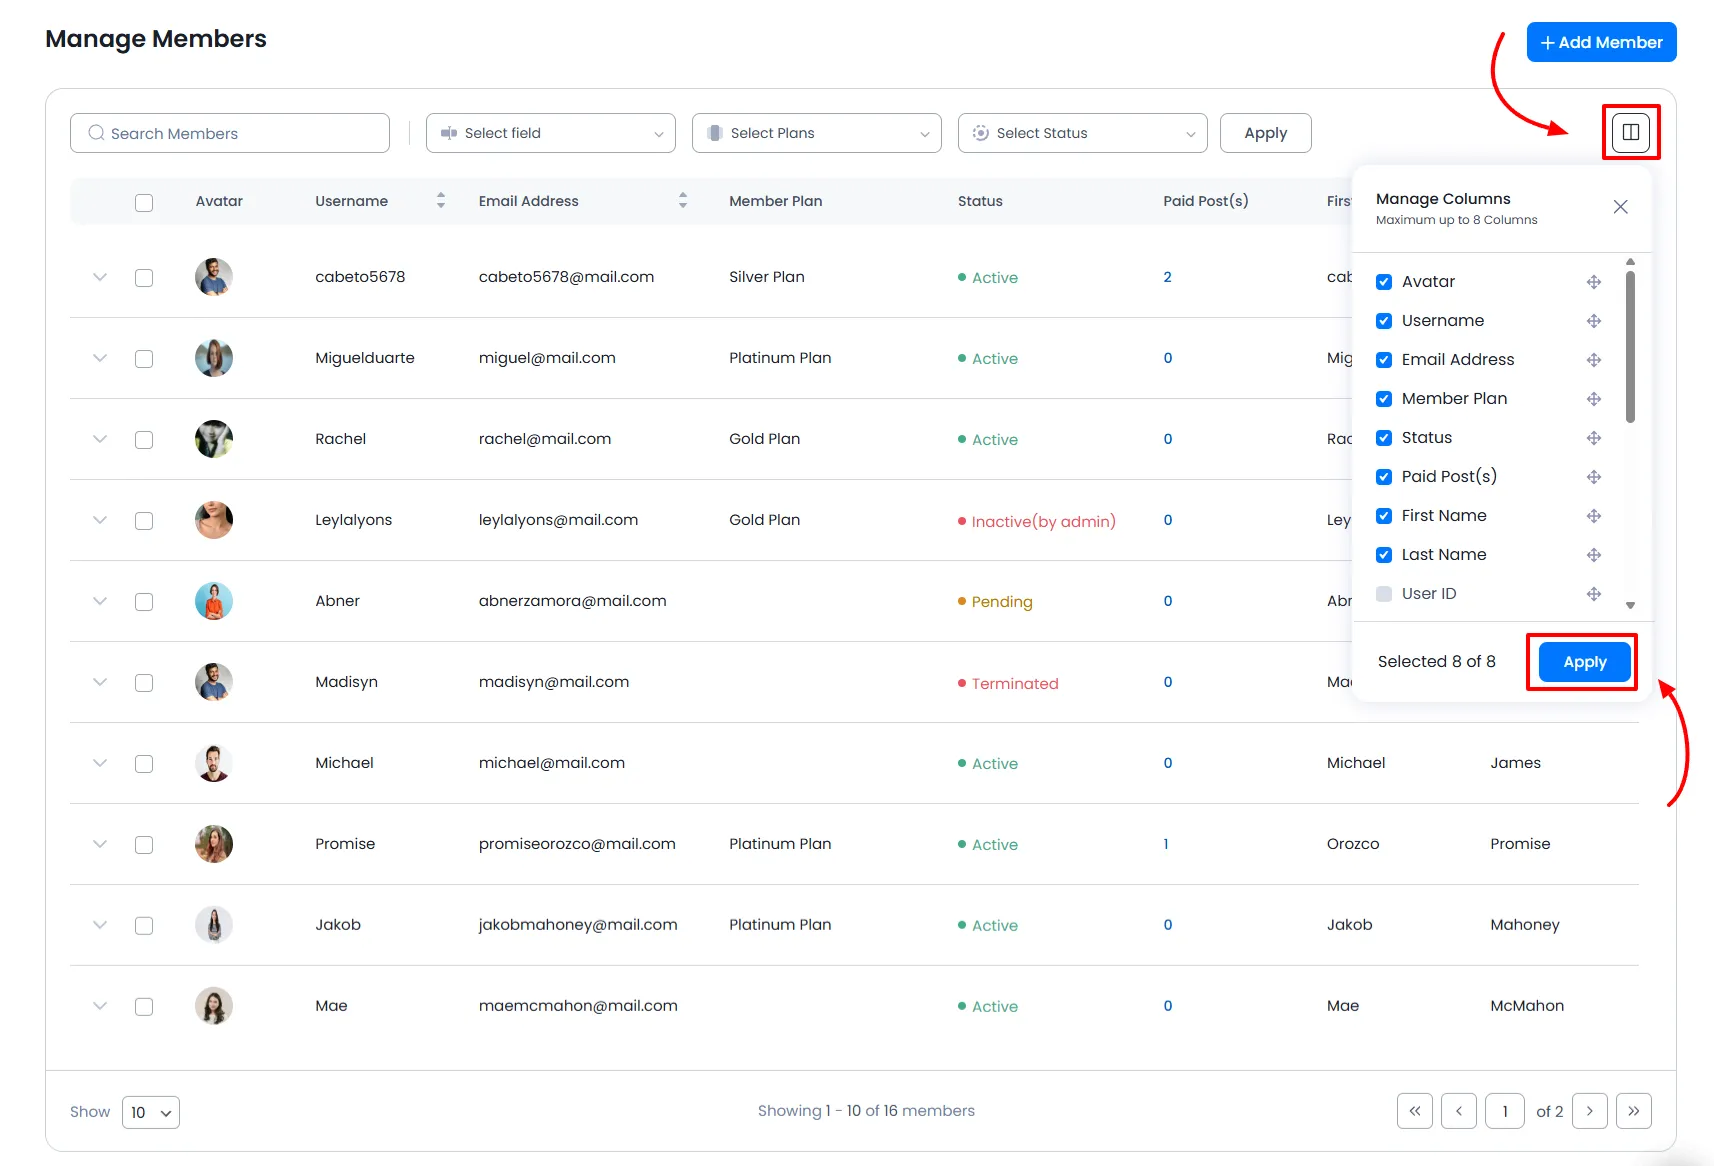Viewport: 1714px width, 1166px height.
Task: Select Rachel's row checkbox
Action: 144,439
